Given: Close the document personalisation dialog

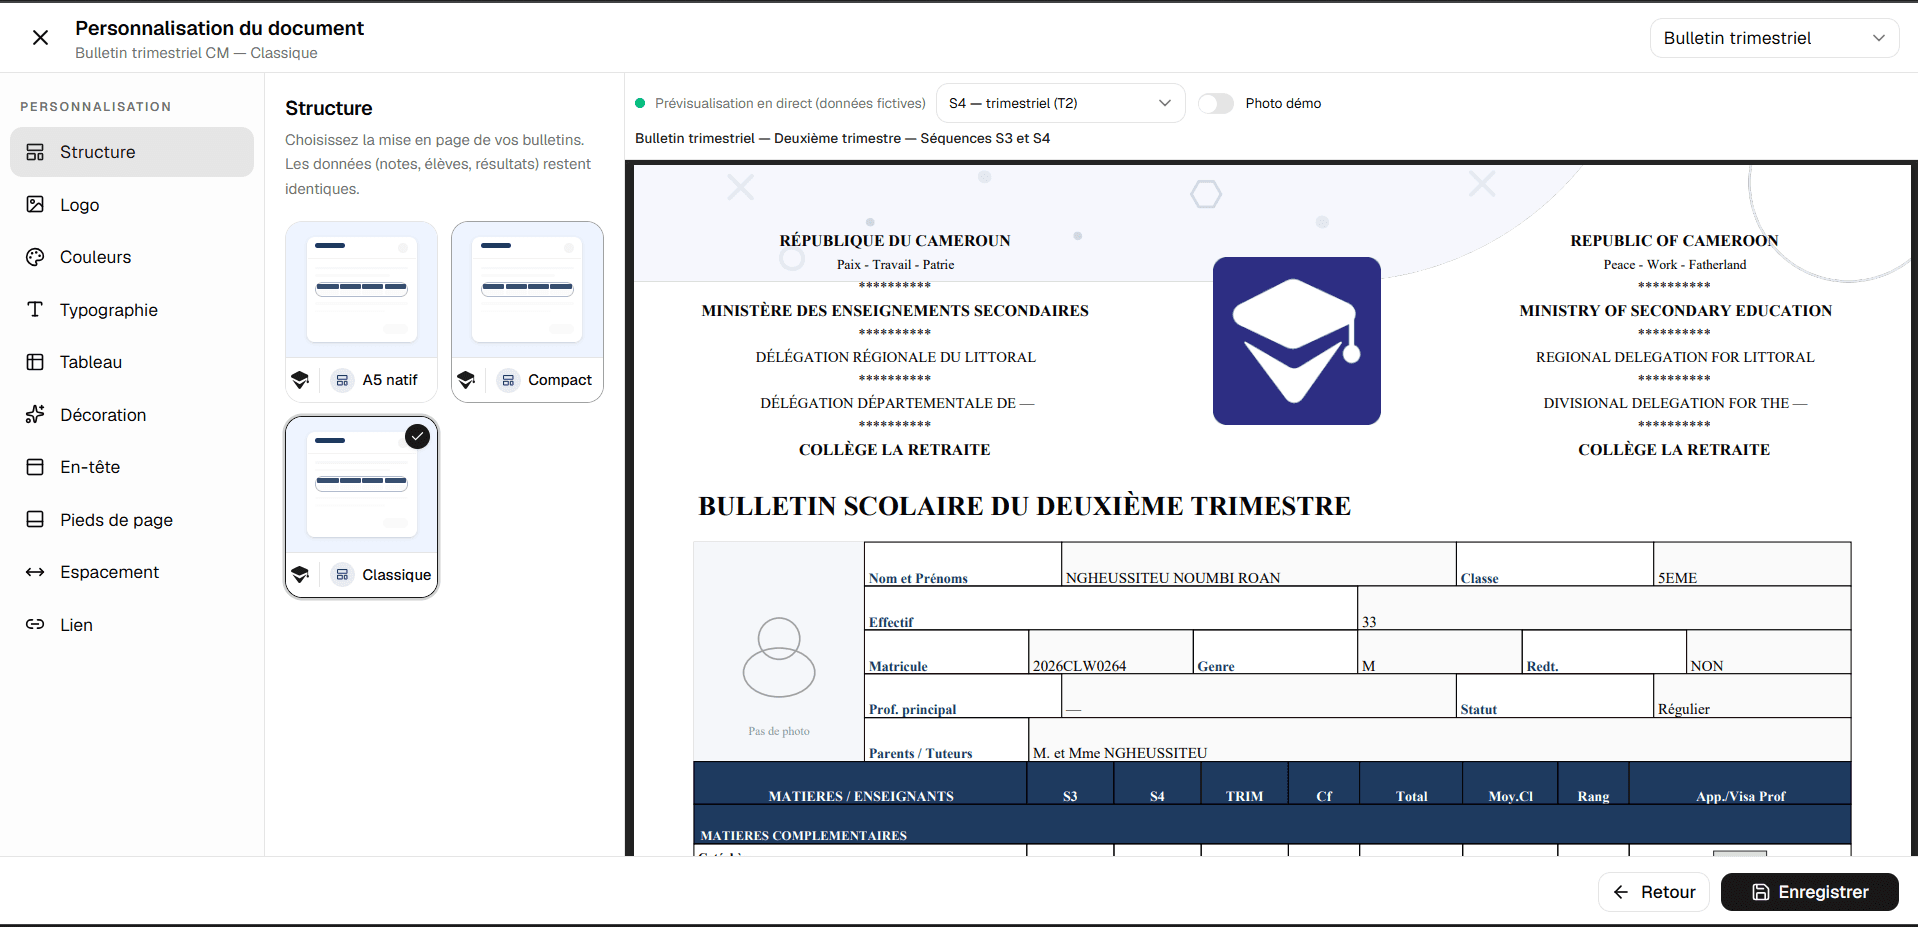Looking at the screenshot, I should [40, 38].
